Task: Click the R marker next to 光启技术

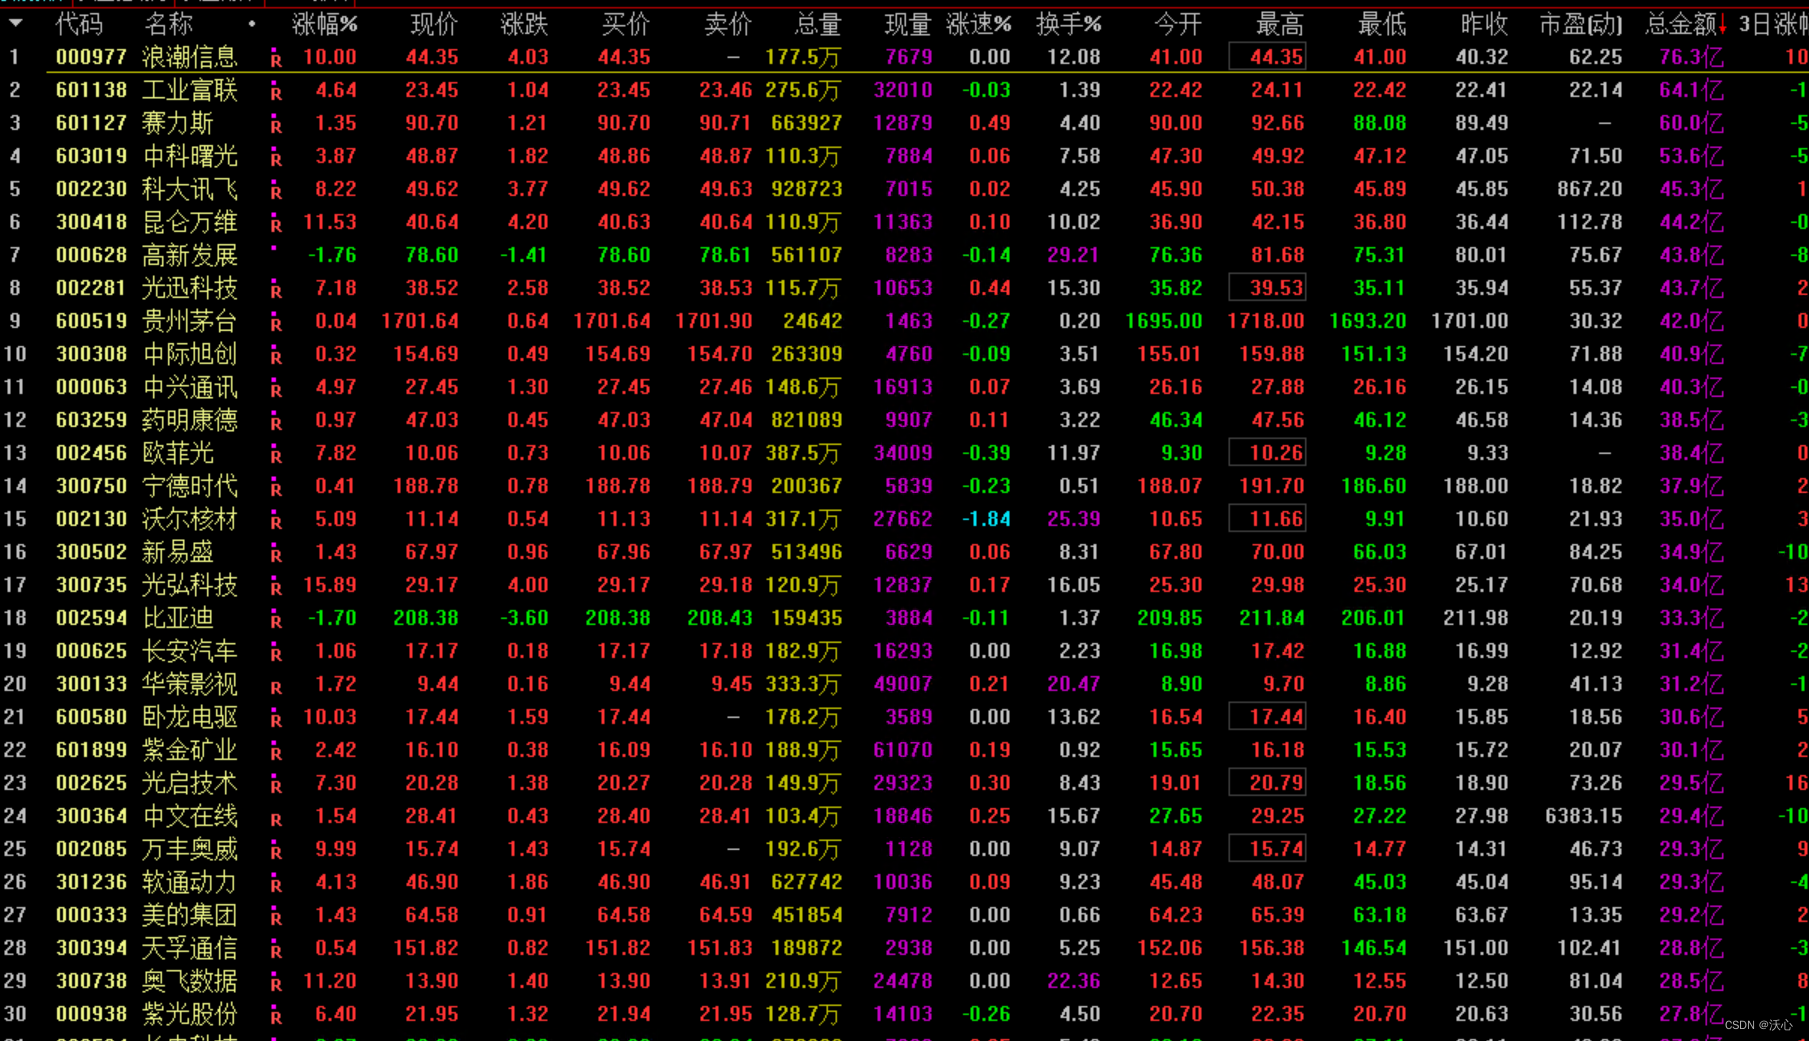Action: point(276,786)
